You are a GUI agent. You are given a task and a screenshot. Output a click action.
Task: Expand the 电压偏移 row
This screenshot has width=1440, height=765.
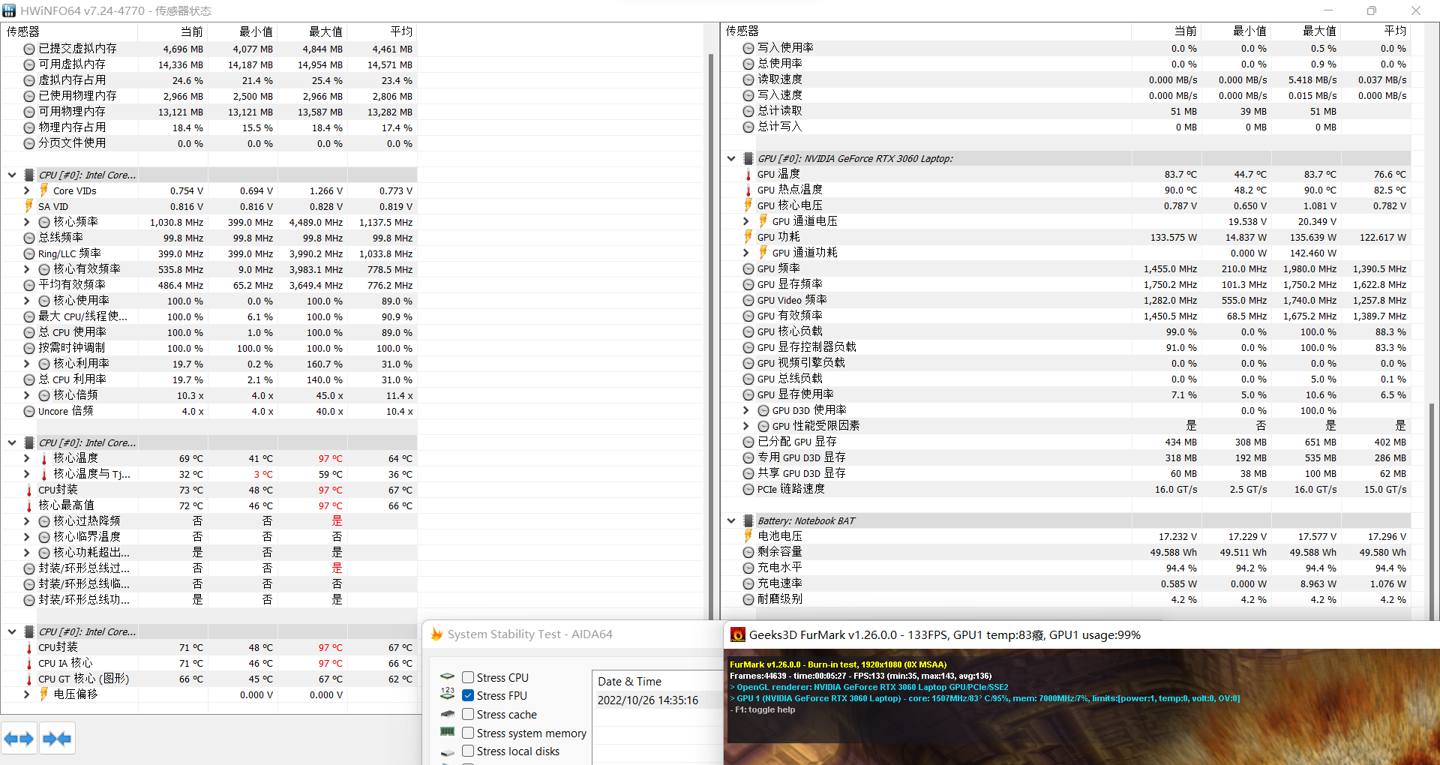click(x=27, y=694)
